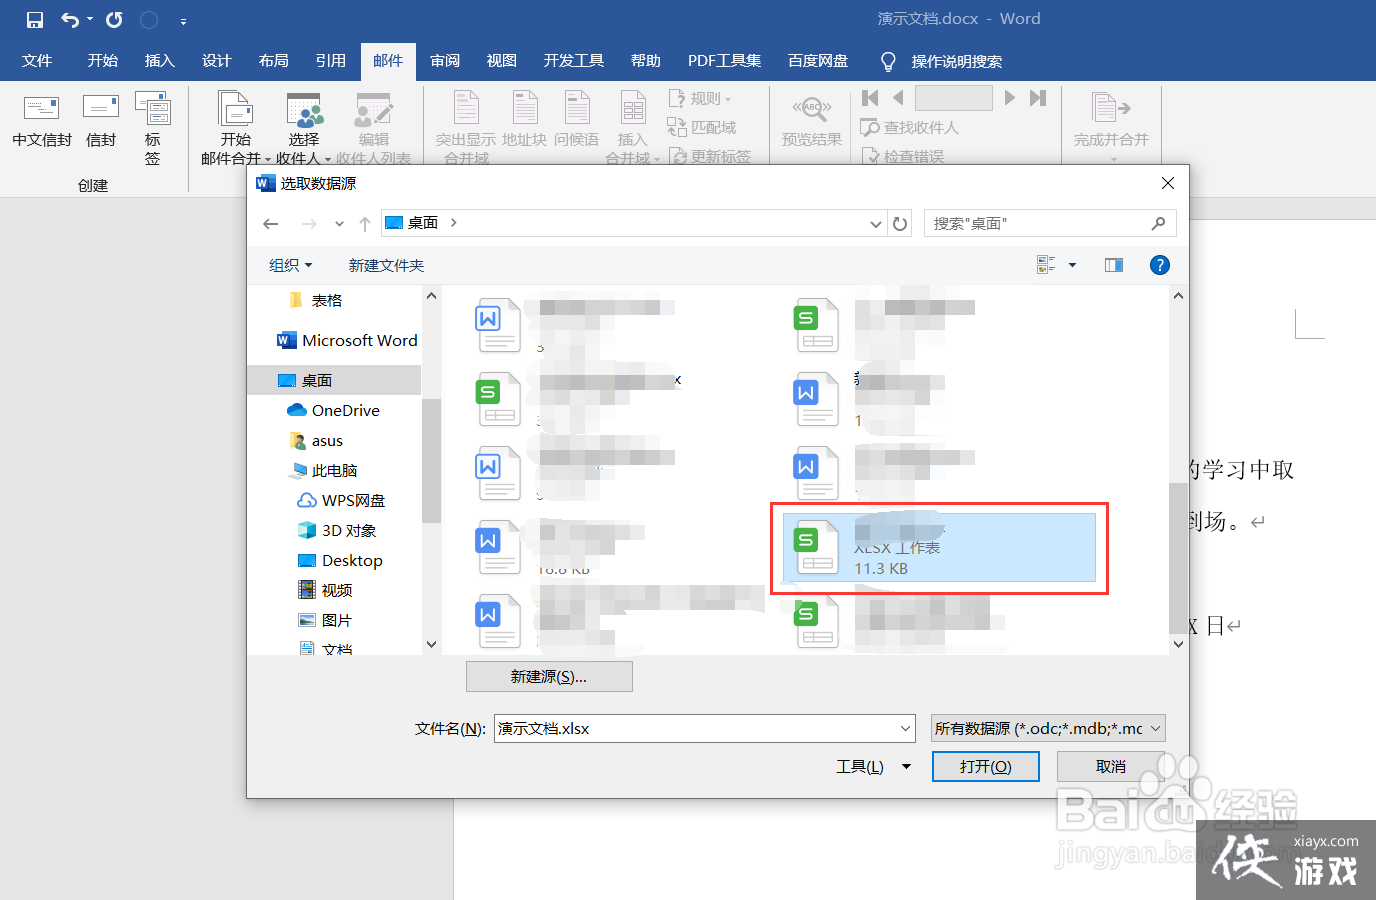This screenshot has width=1376, height=900.
Task: Click the change view icon in dialog
Action: click(x=1046, y=265)
